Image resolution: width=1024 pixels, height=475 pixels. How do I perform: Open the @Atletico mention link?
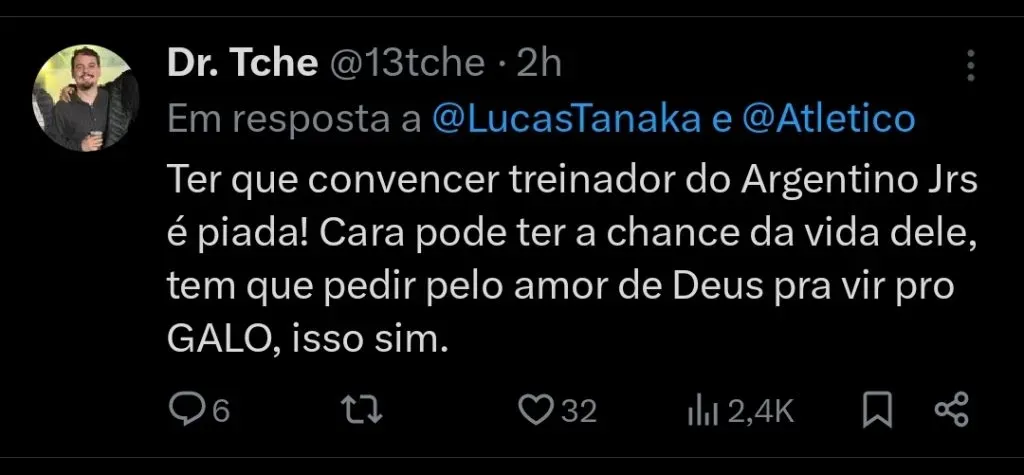829,120
